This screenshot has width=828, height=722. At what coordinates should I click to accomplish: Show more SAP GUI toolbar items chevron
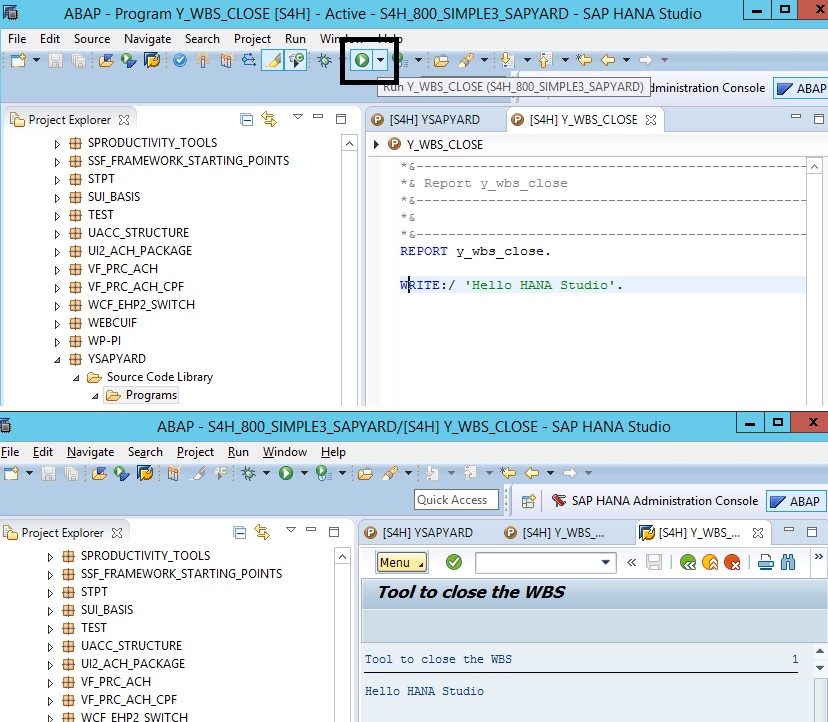pyautogui.click(x=818, y=556)
